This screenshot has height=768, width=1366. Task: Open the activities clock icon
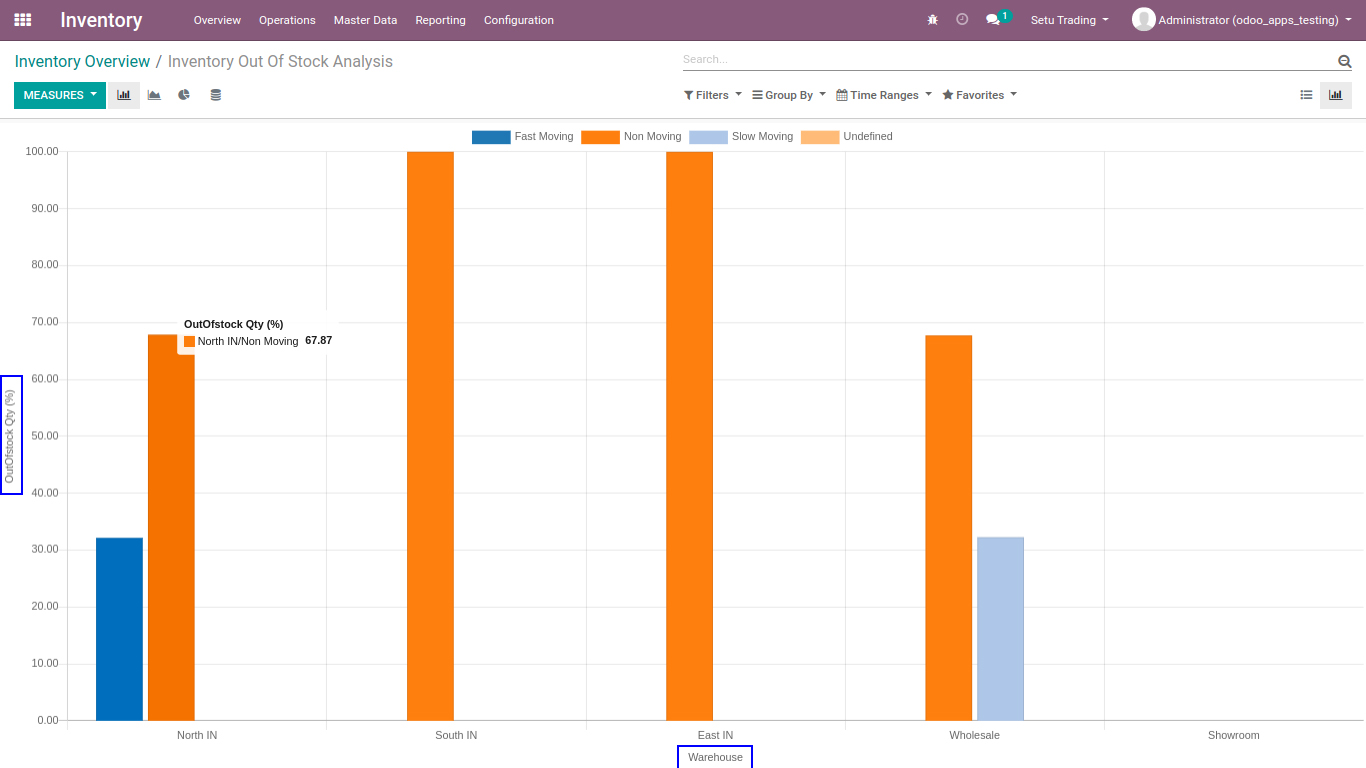(962, 20)
